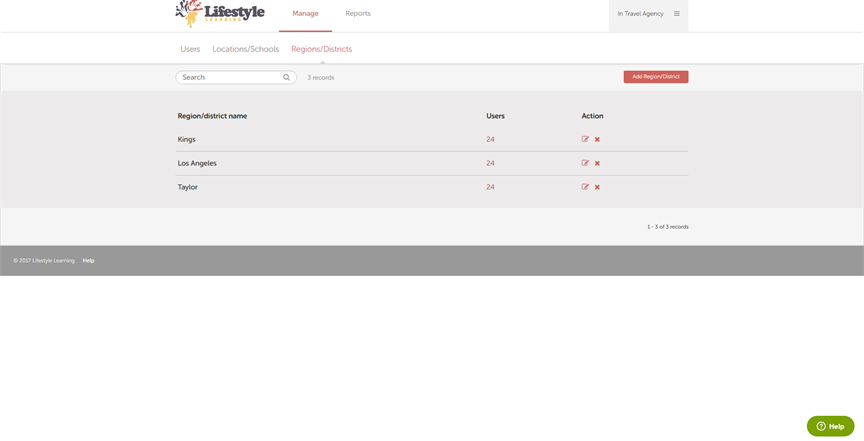Click the green Help button
This screenshot has height=441, width=864.
(x=830, y=426)
